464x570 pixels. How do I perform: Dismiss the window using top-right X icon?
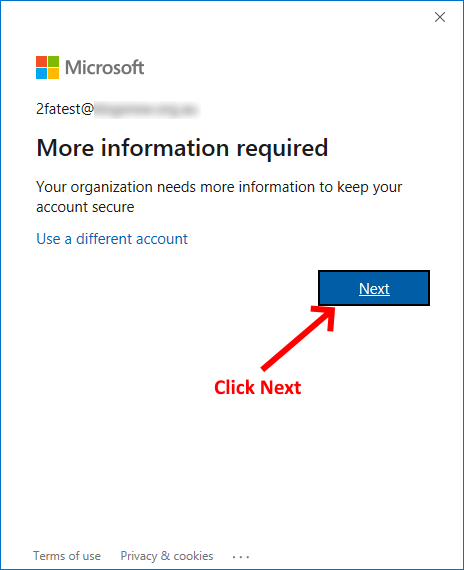[440, 17]
